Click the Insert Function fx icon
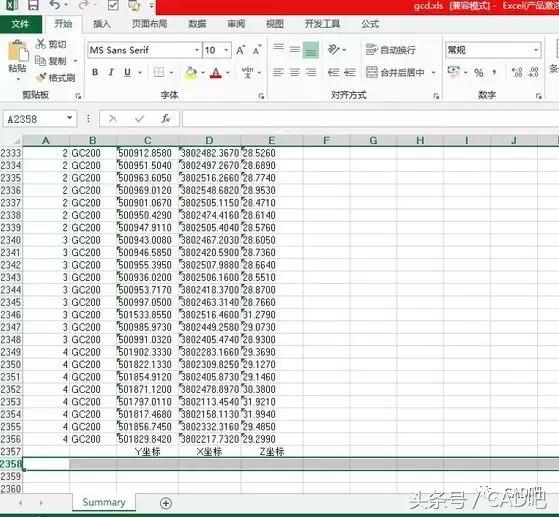Image resolution: width=559 pixels, height=517 pixels. [x=165, y=118]
